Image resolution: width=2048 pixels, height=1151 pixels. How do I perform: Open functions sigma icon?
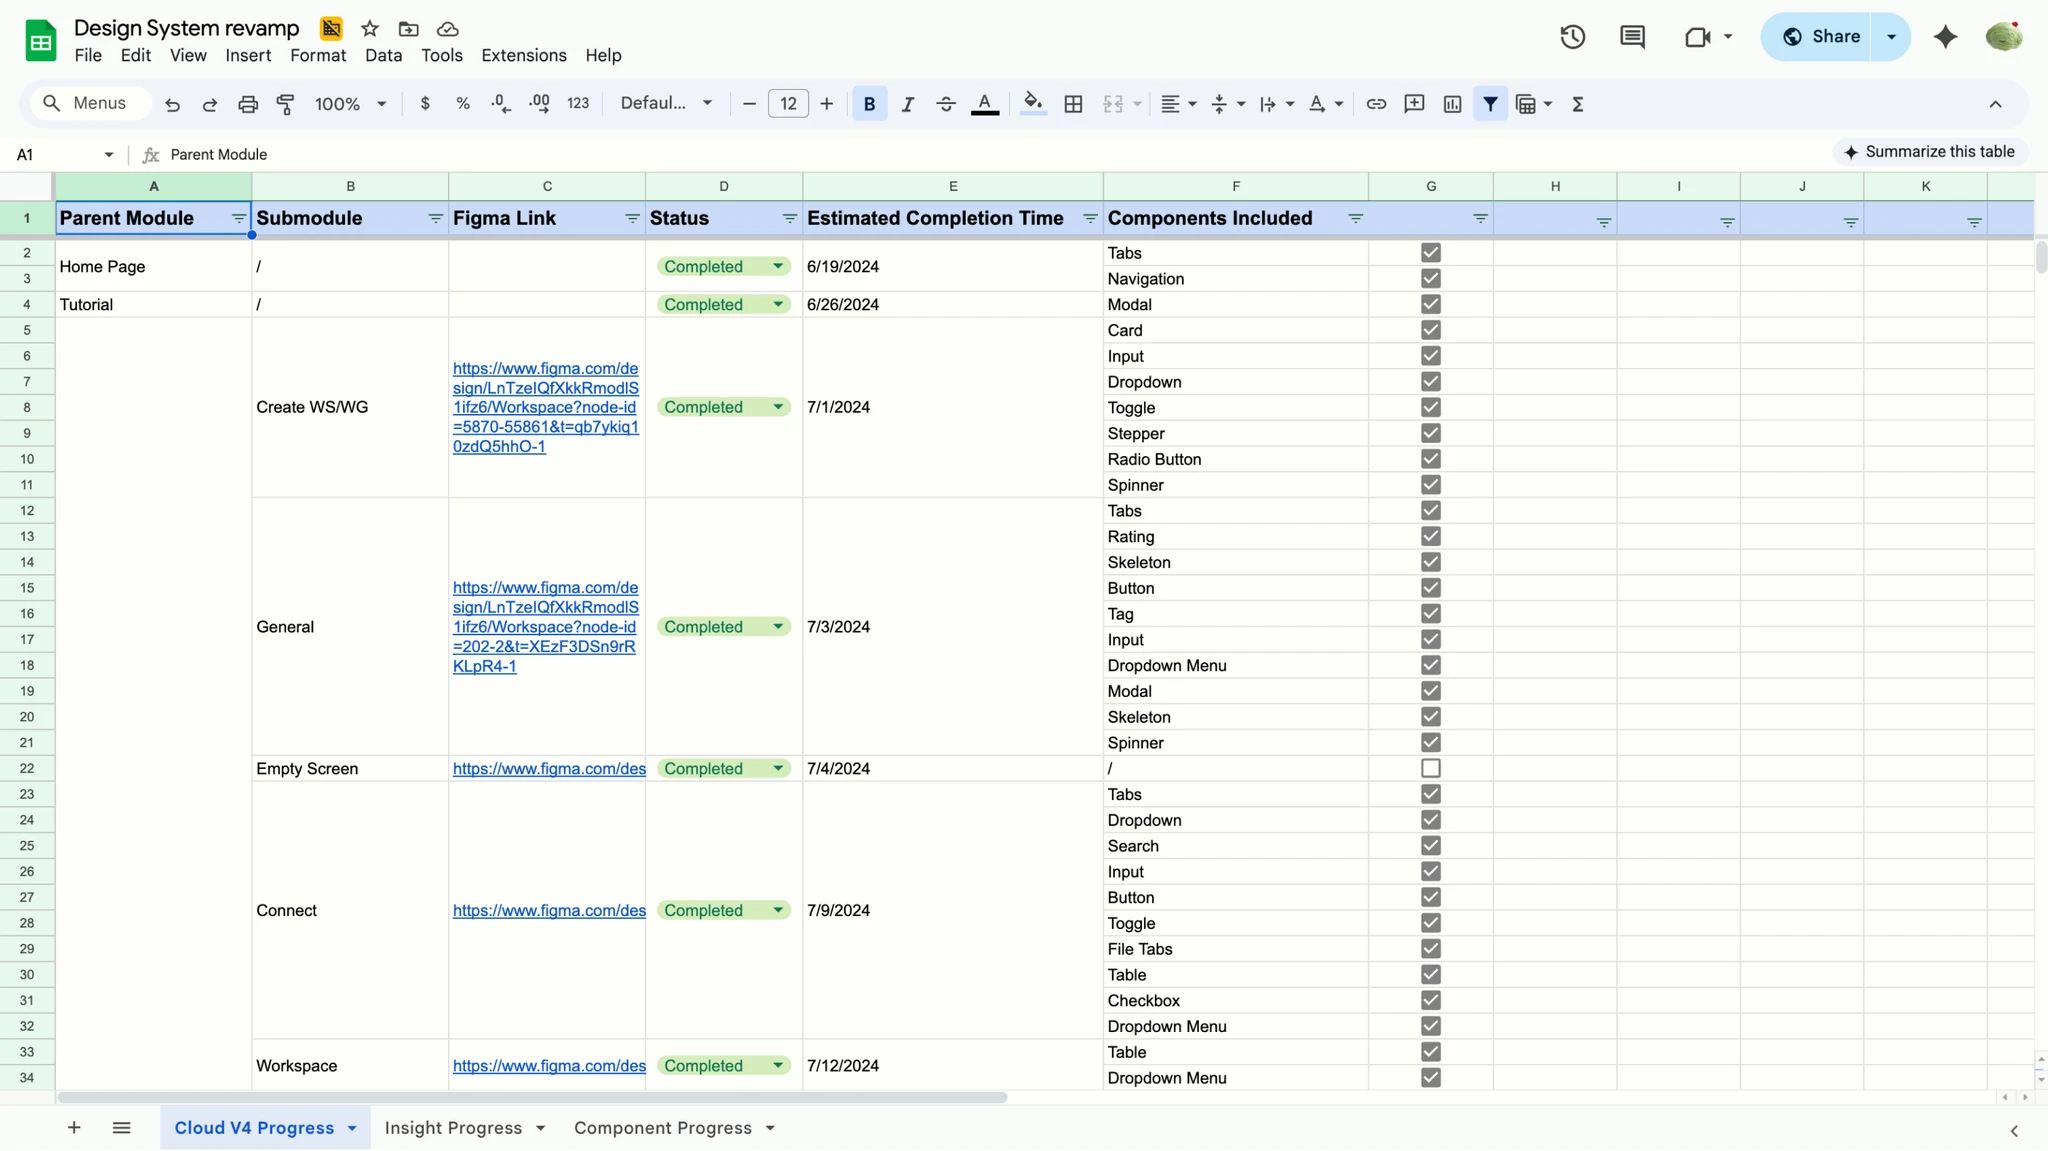click(x=1578, y=104)
